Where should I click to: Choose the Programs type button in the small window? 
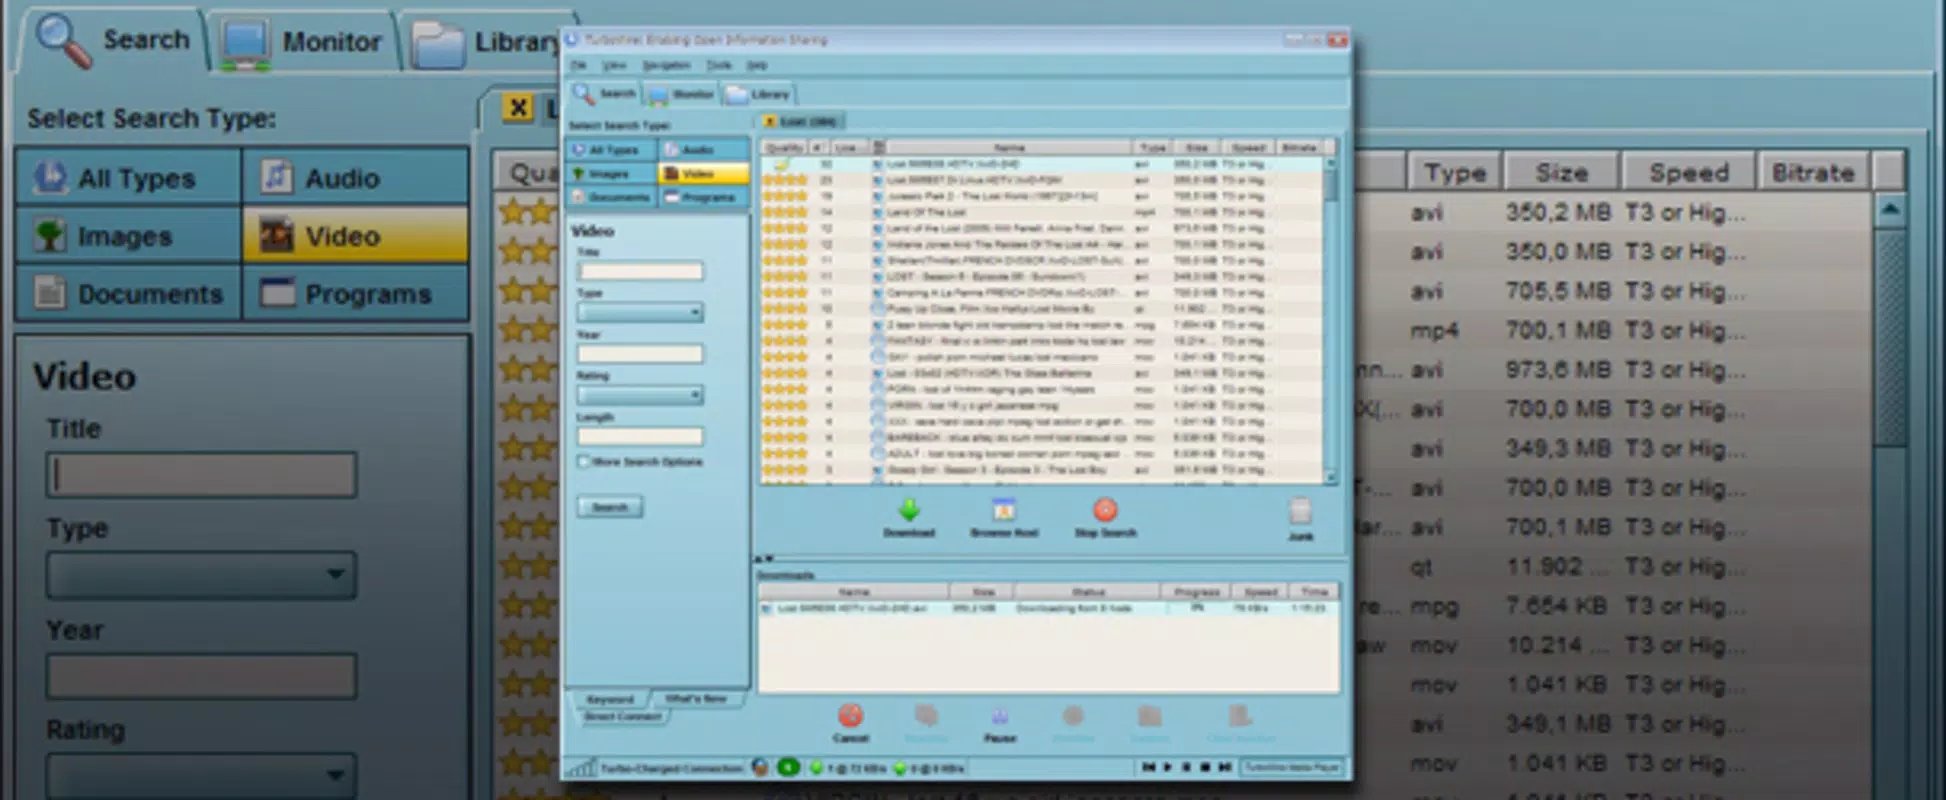pyautogui.click(x=703, y=197)
